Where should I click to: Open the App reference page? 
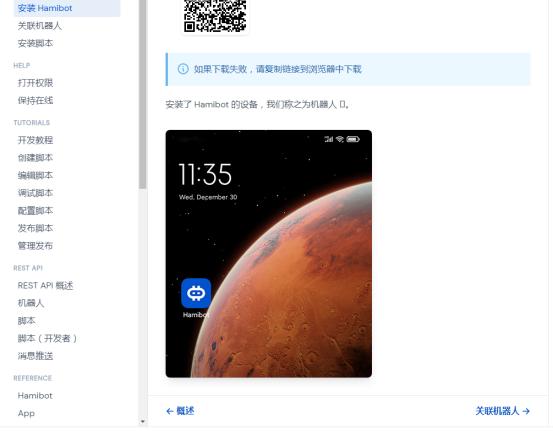coord(26,413)
